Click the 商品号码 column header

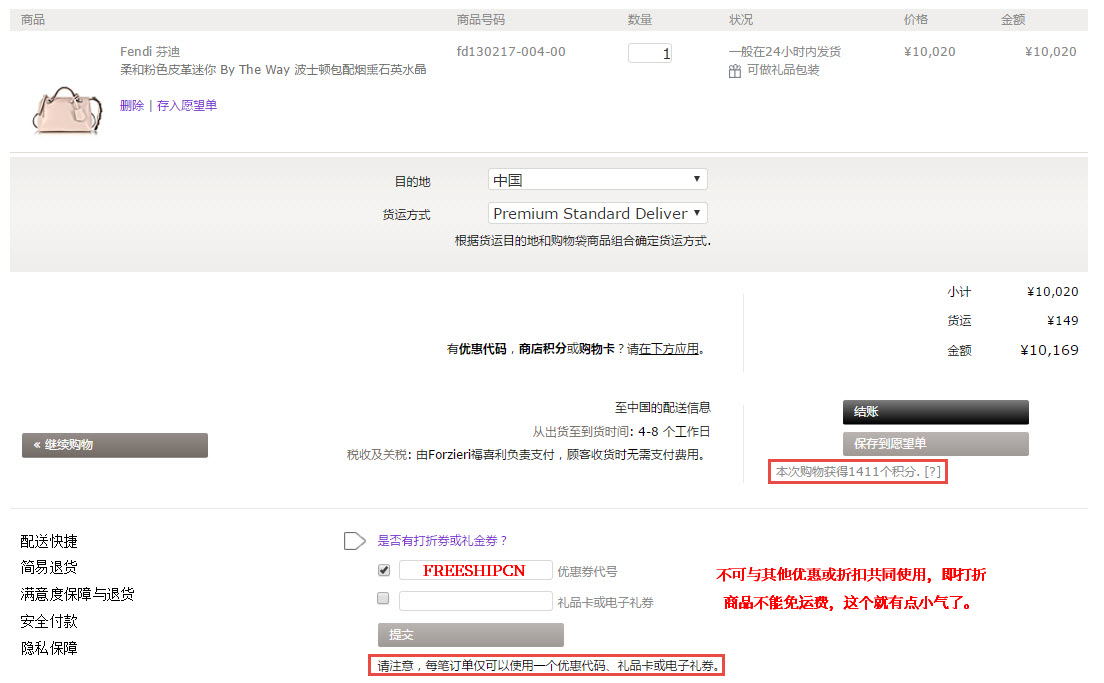[x=480, y=20]
